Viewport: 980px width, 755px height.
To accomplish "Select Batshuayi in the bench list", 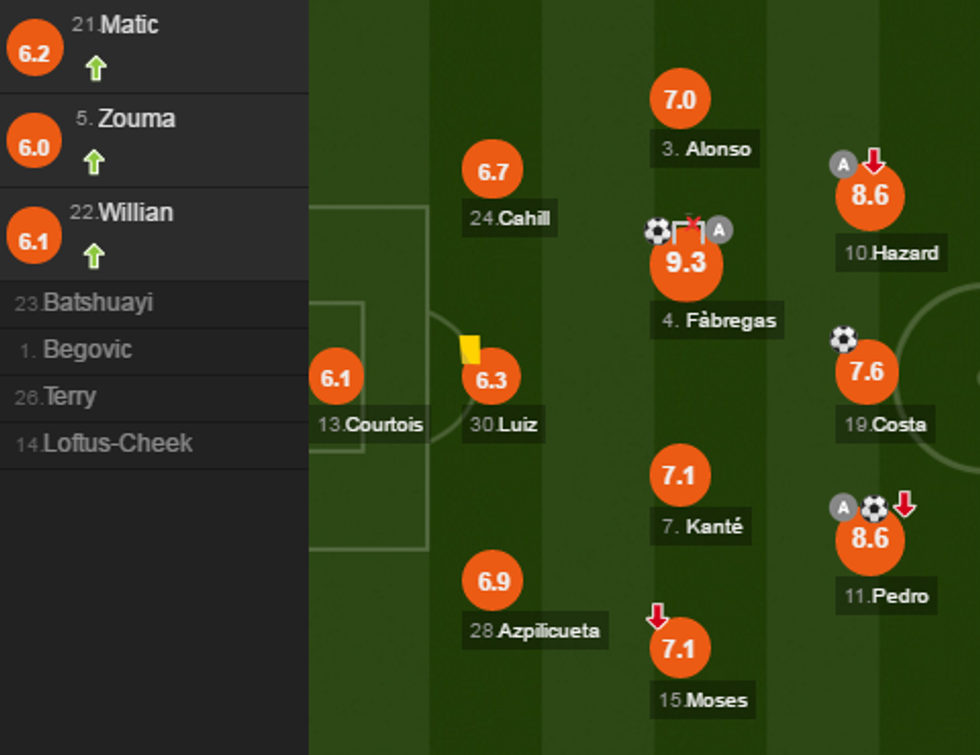I will [x=97, y=303].
